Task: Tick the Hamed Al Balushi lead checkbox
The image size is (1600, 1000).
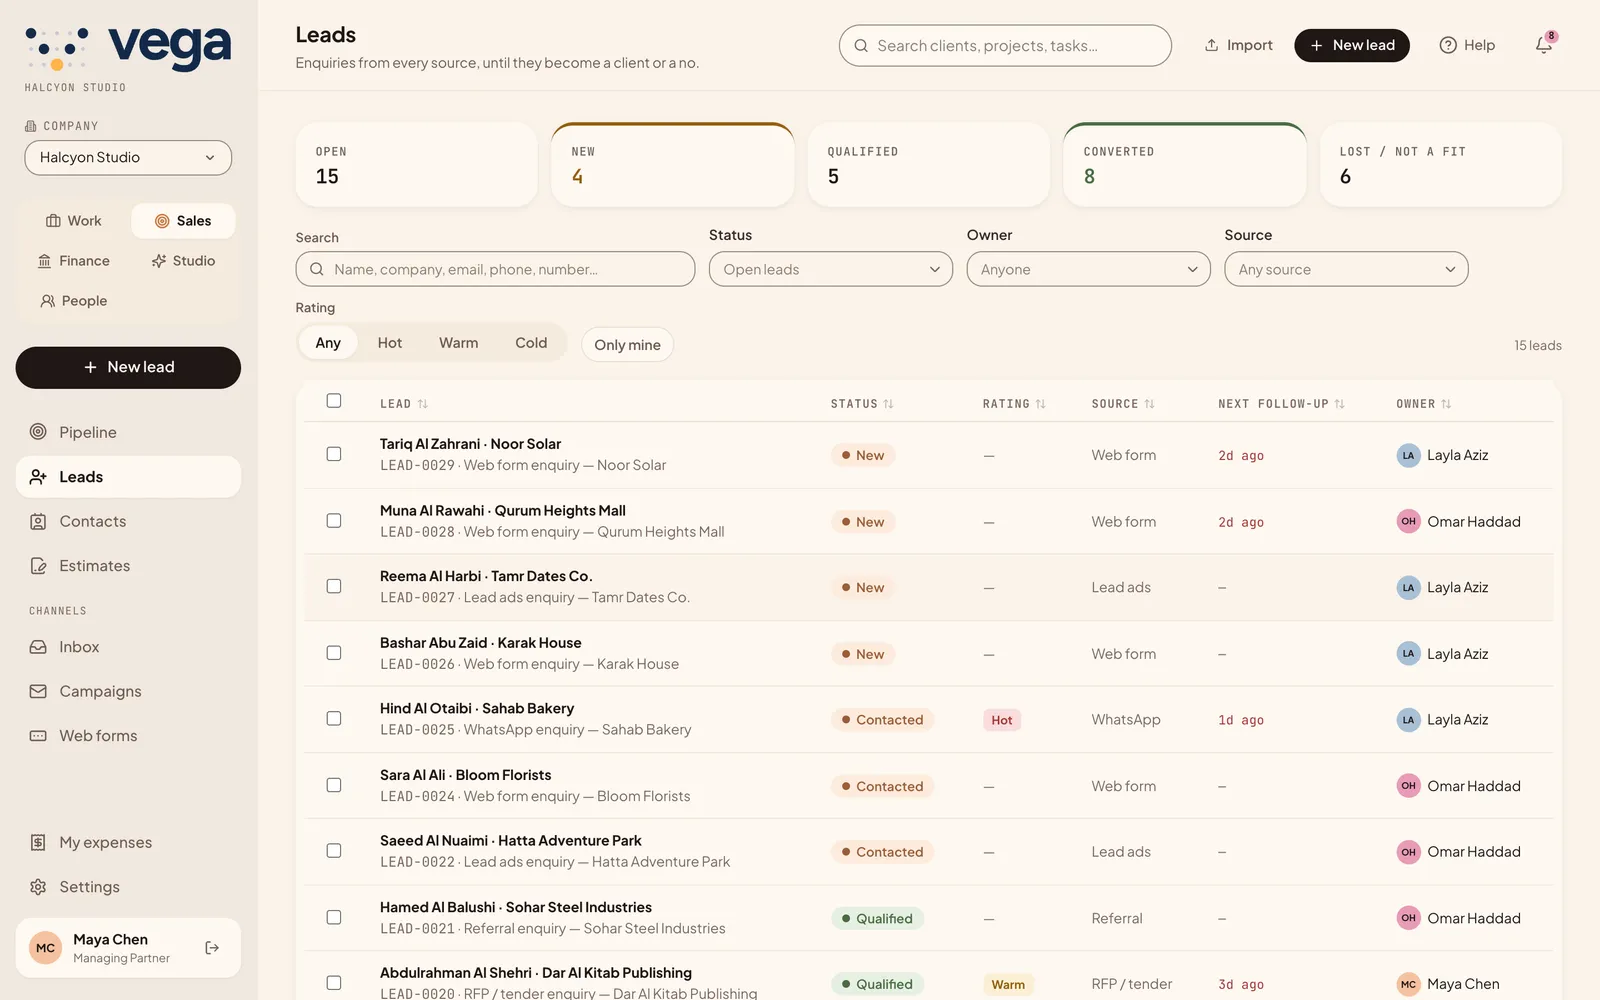Action: pyautogui.click(x=334, y=917)
